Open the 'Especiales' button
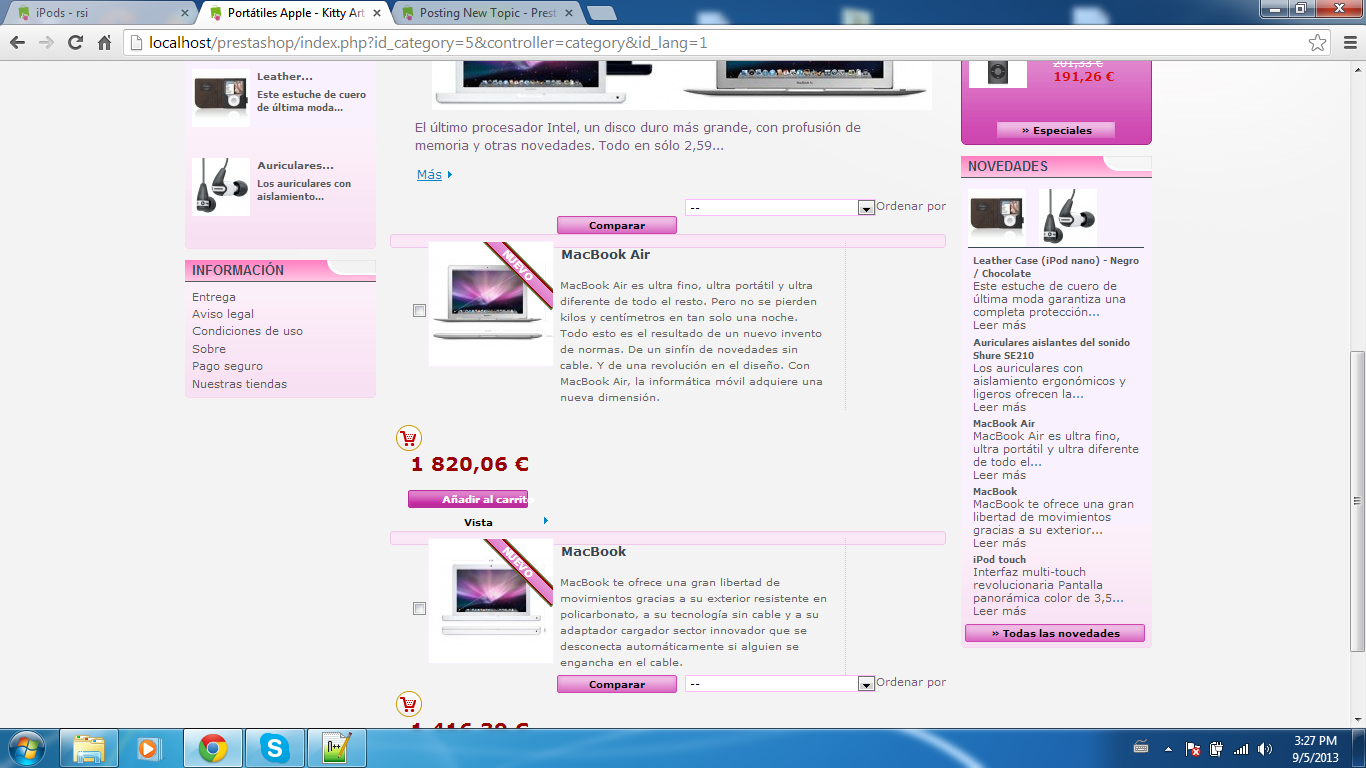Screen dimensions: 1366x768 tap(1056, 130)
